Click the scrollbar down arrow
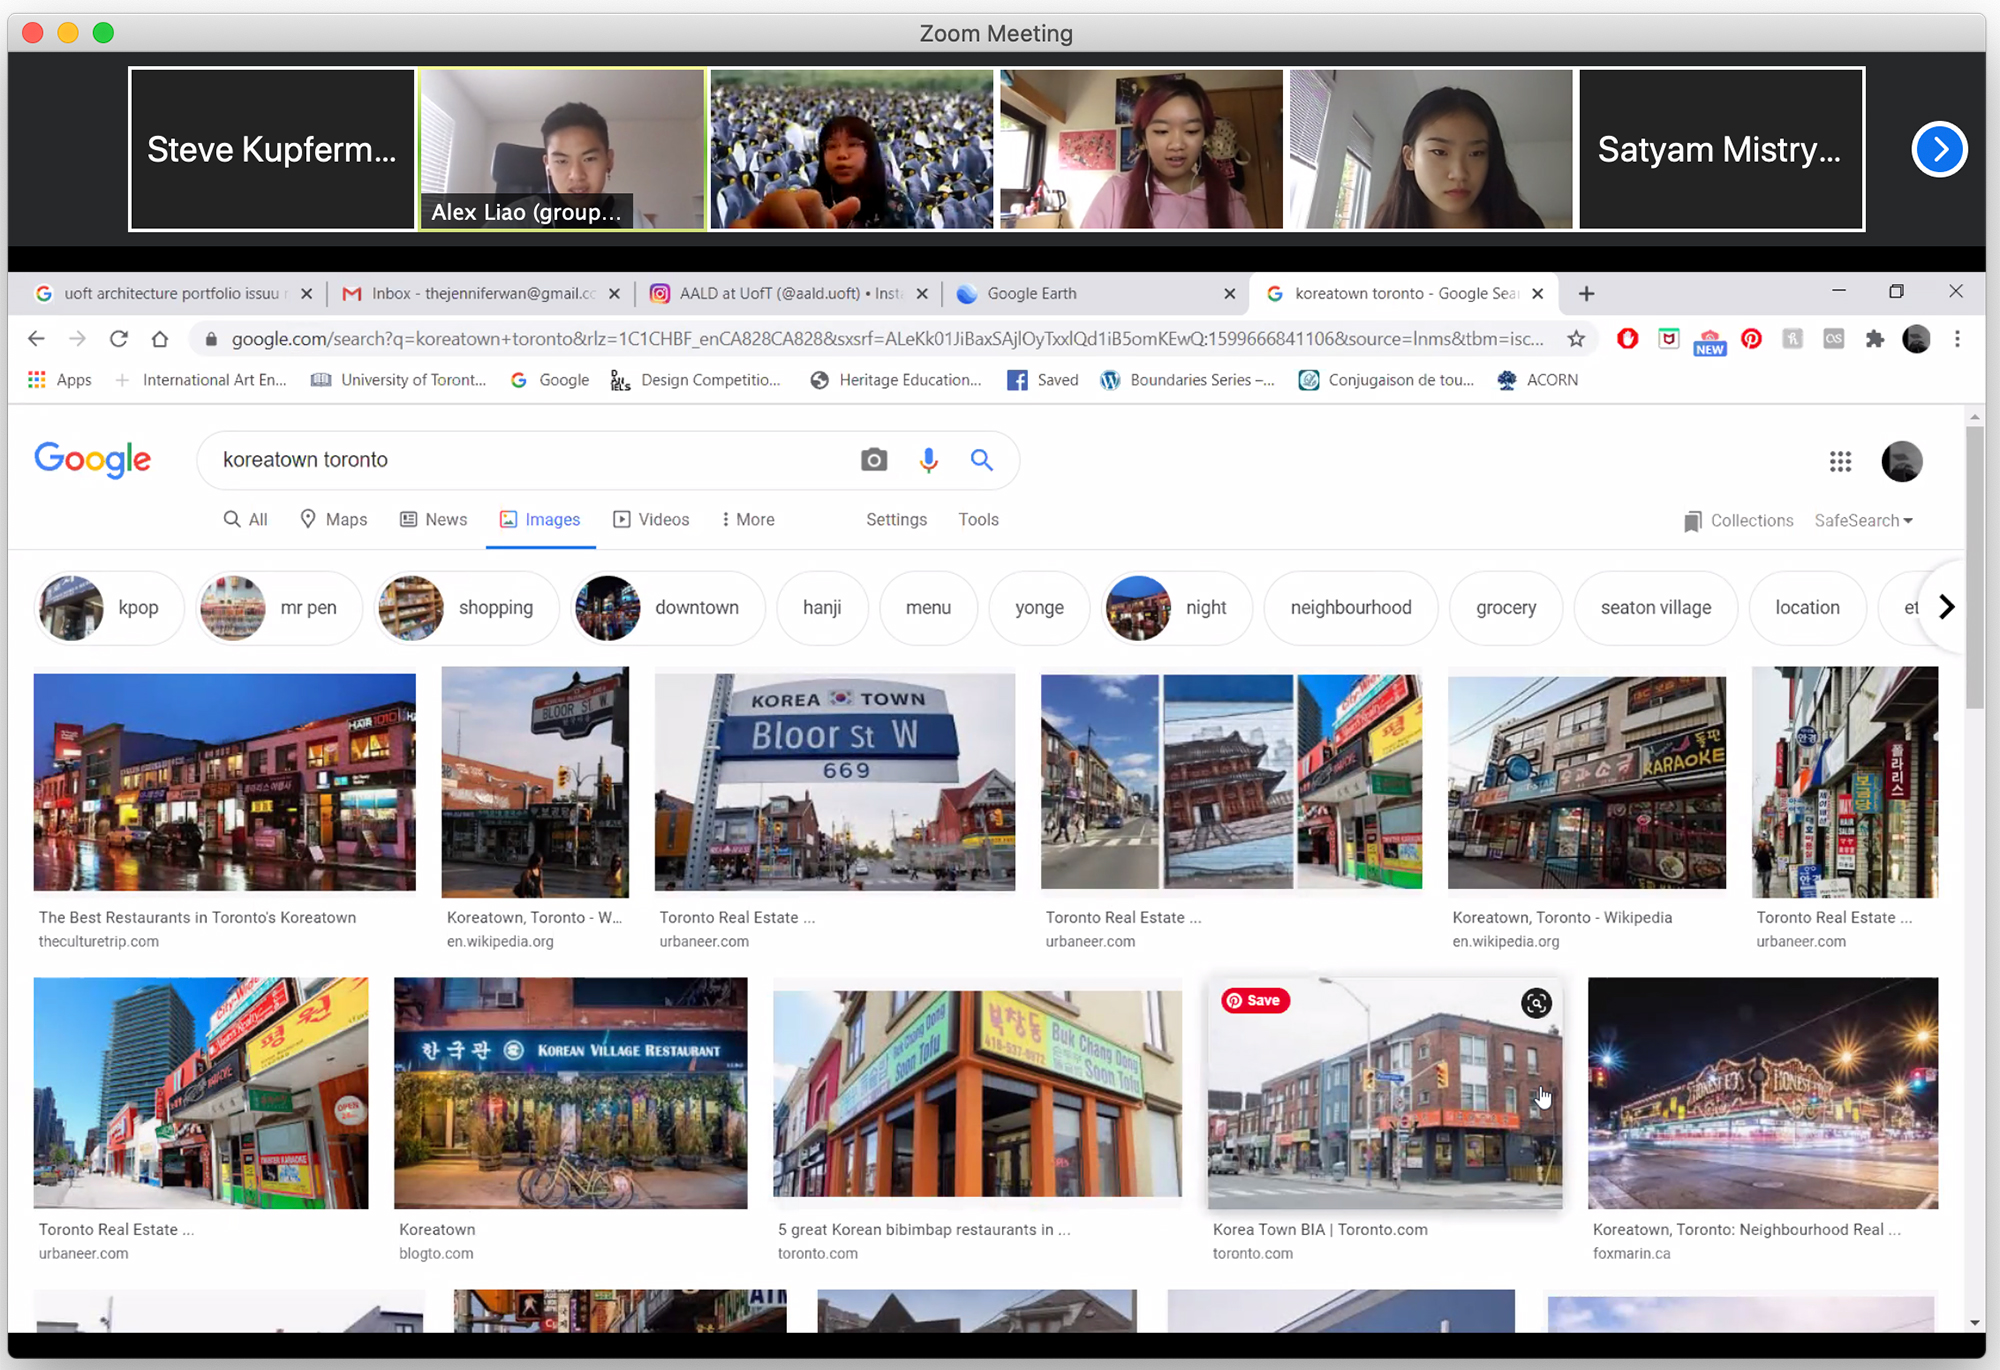Screen dimensions: 2000x1370 pos(1974,1323)
